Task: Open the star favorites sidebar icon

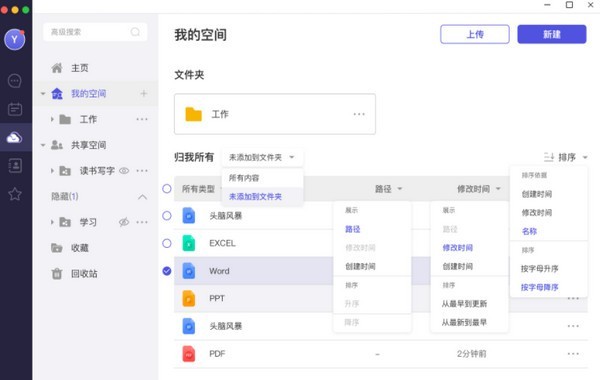Action: pyautogui.click(x=15, y=194)
